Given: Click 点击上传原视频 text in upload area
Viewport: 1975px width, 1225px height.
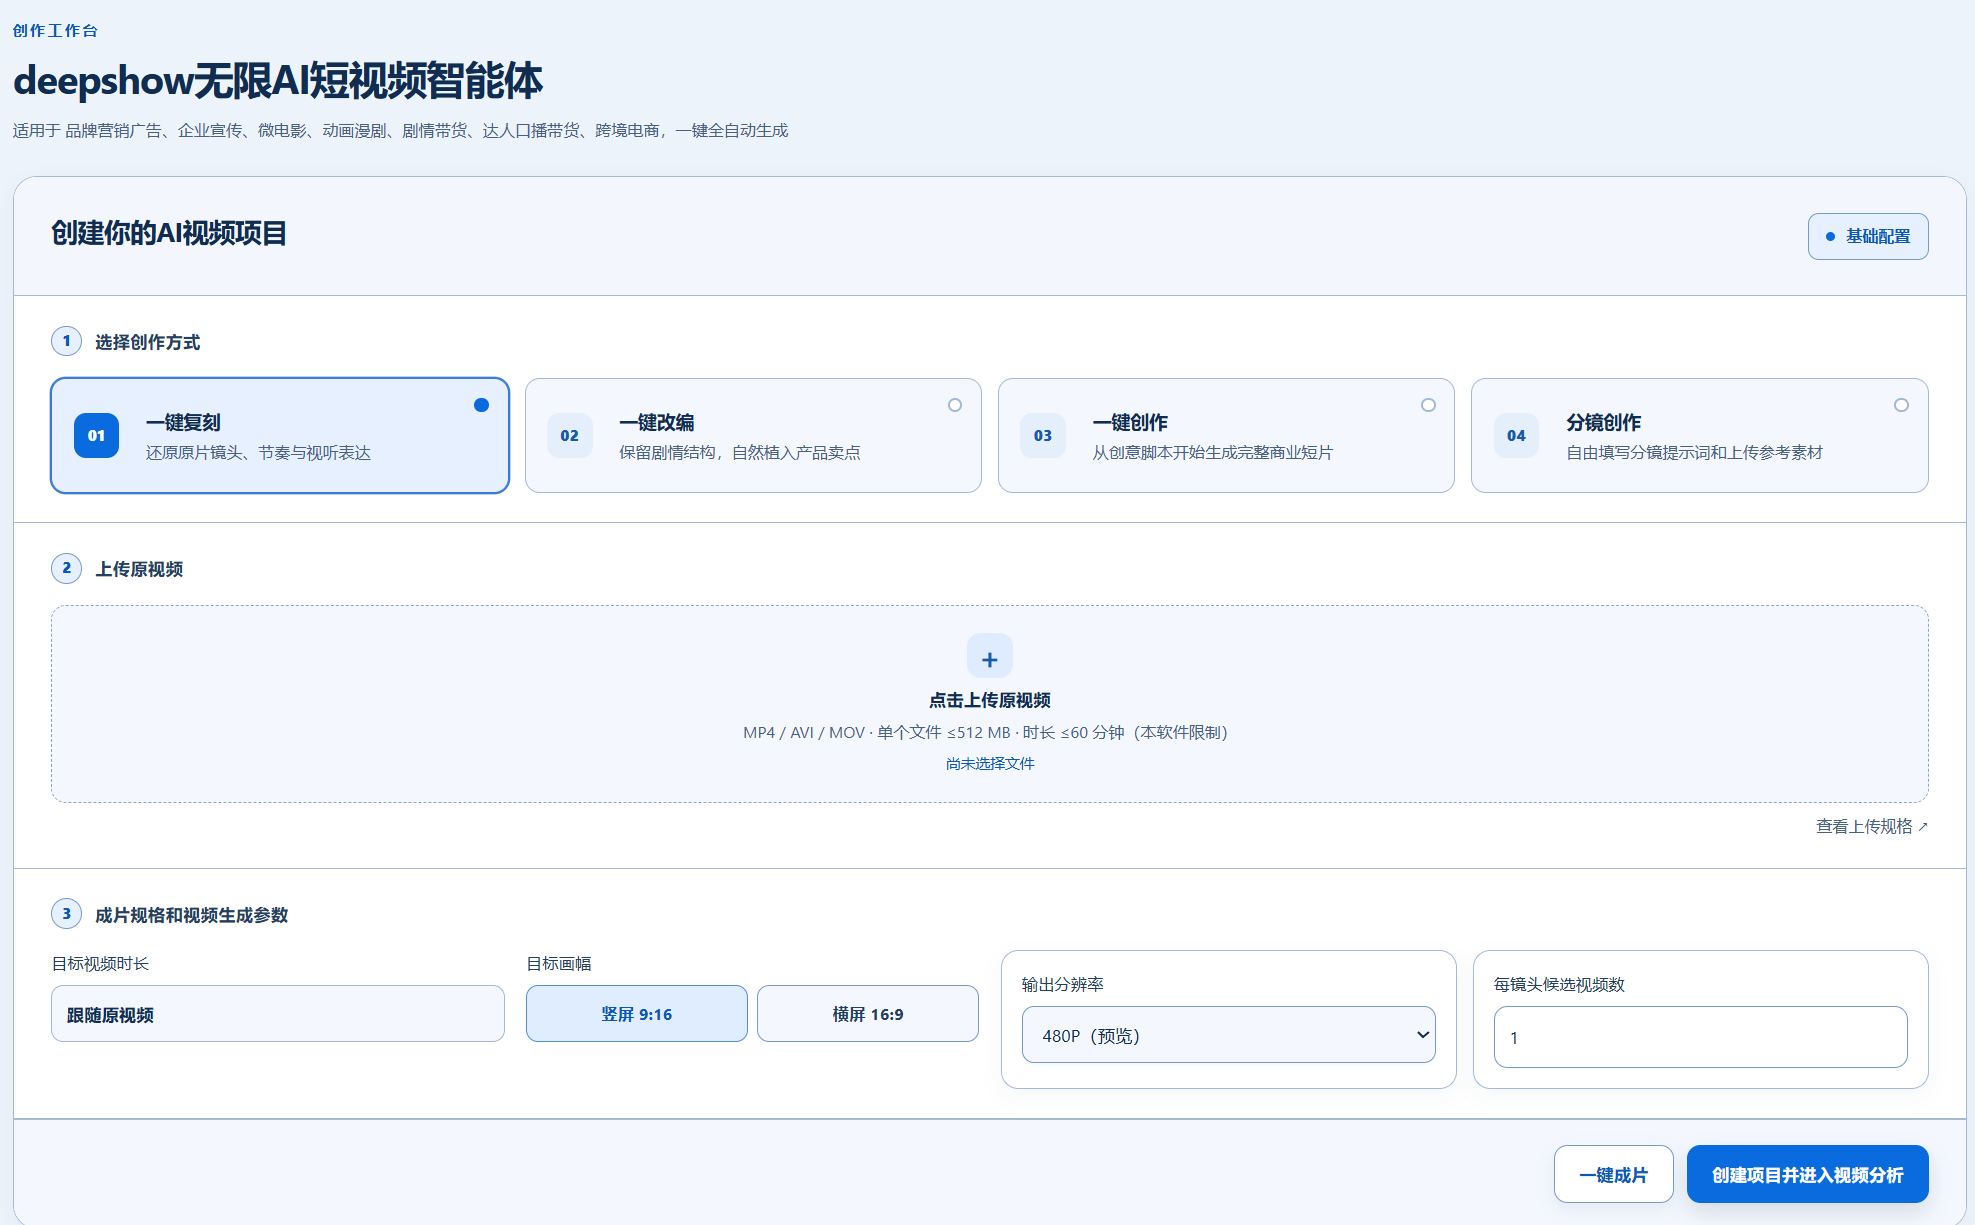Looking at the screenshot, I should click(x=990, y=700).
